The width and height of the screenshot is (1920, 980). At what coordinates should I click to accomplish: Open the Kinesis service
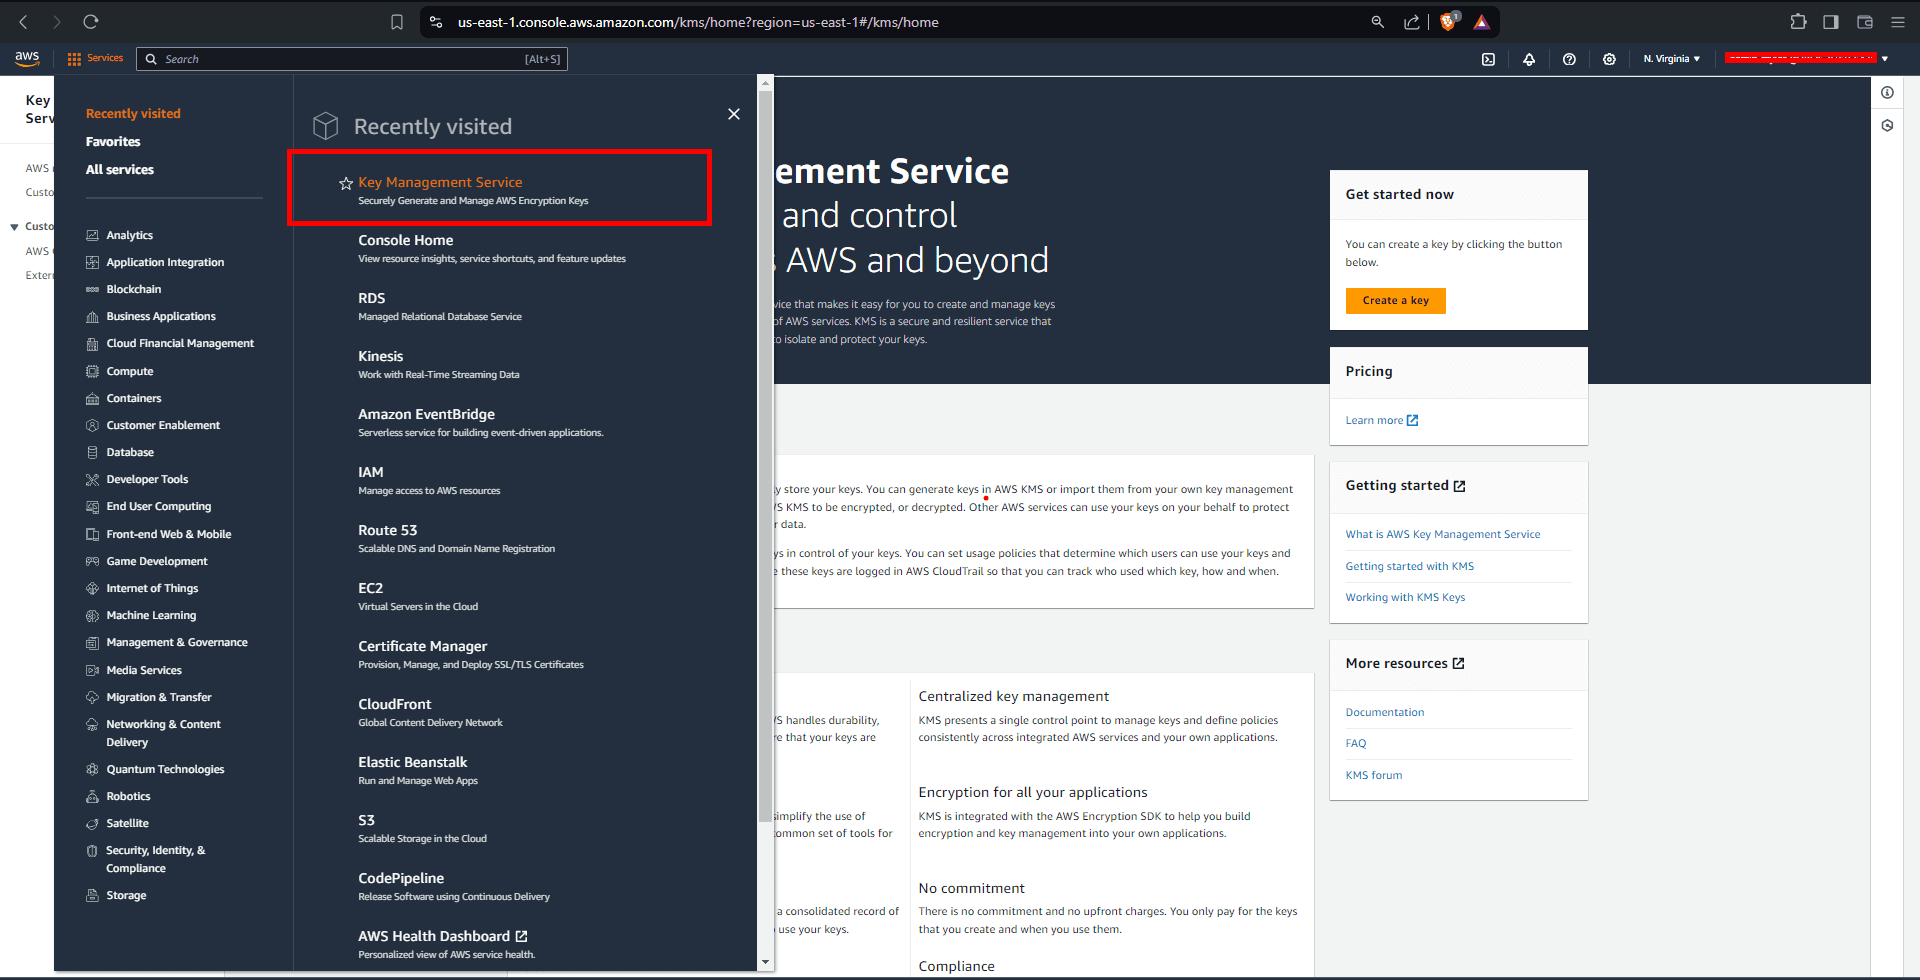pos(381,357)
